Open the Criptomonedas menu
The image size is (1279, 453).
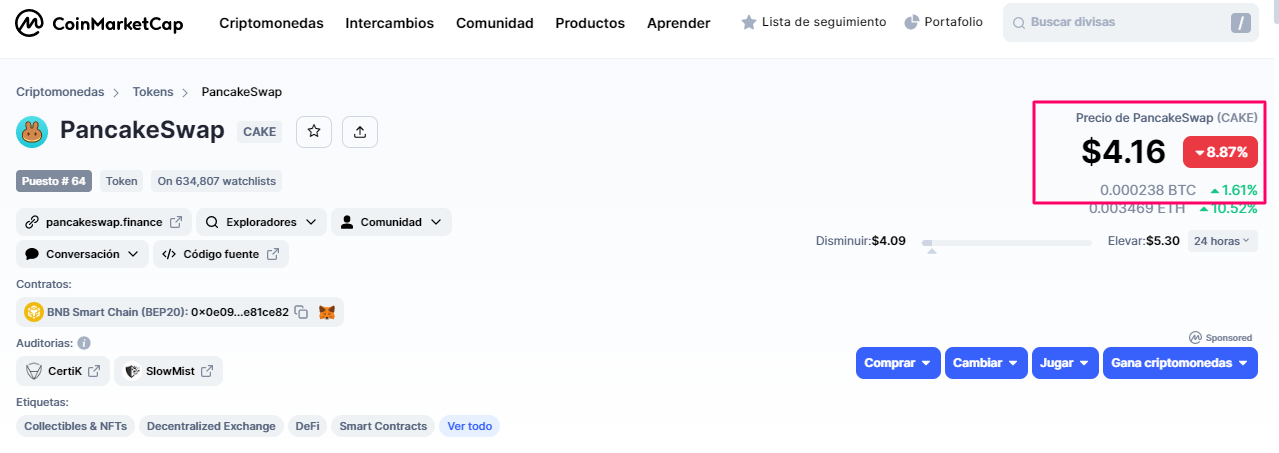(271, 23)
